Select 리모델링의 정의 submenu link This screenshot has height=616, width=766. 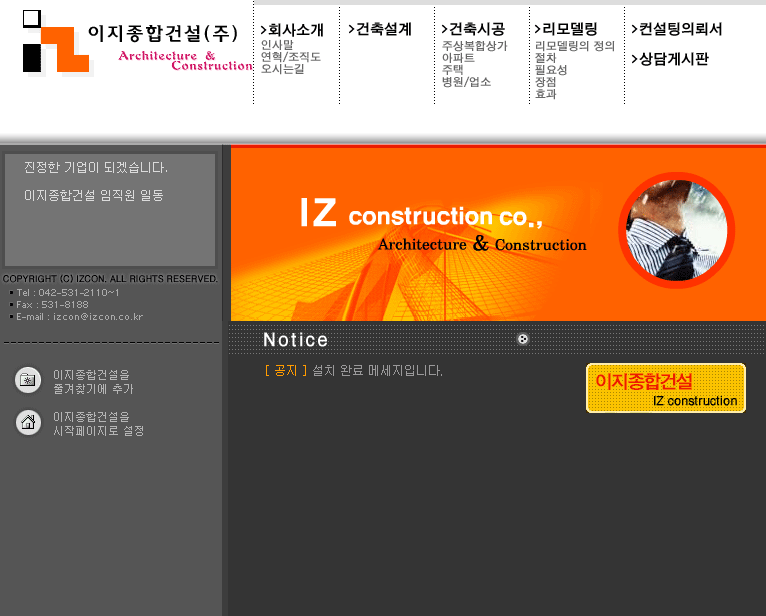pos(574,46)
